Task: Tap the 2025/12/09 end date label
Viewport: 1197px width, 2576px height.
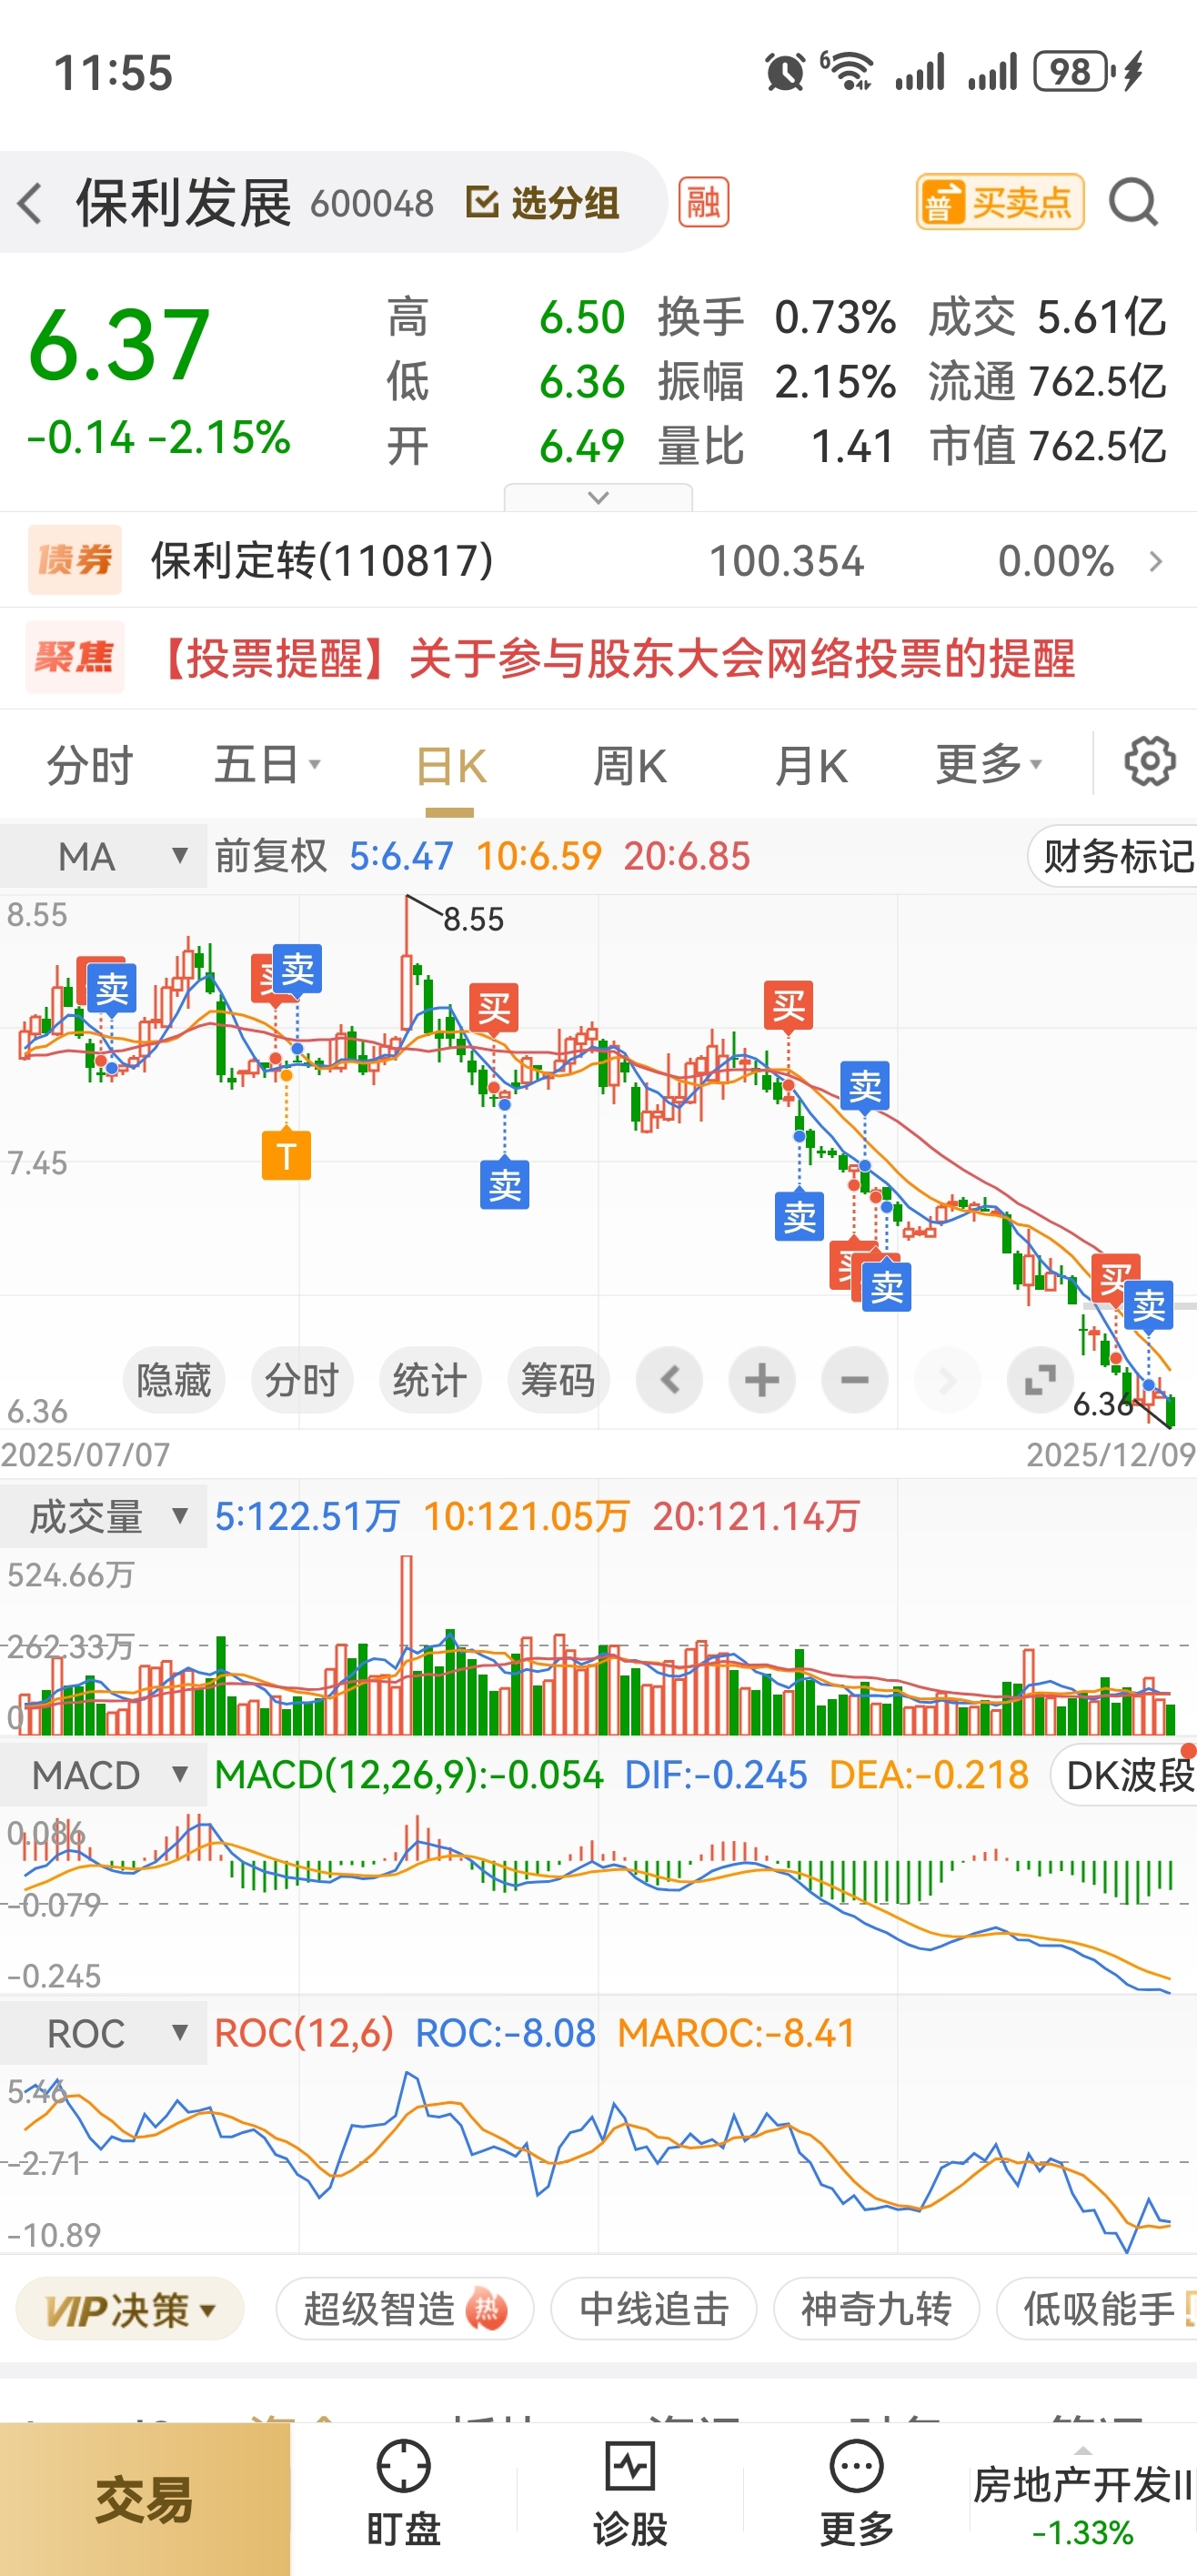Action: [x=1111, y=1455]
